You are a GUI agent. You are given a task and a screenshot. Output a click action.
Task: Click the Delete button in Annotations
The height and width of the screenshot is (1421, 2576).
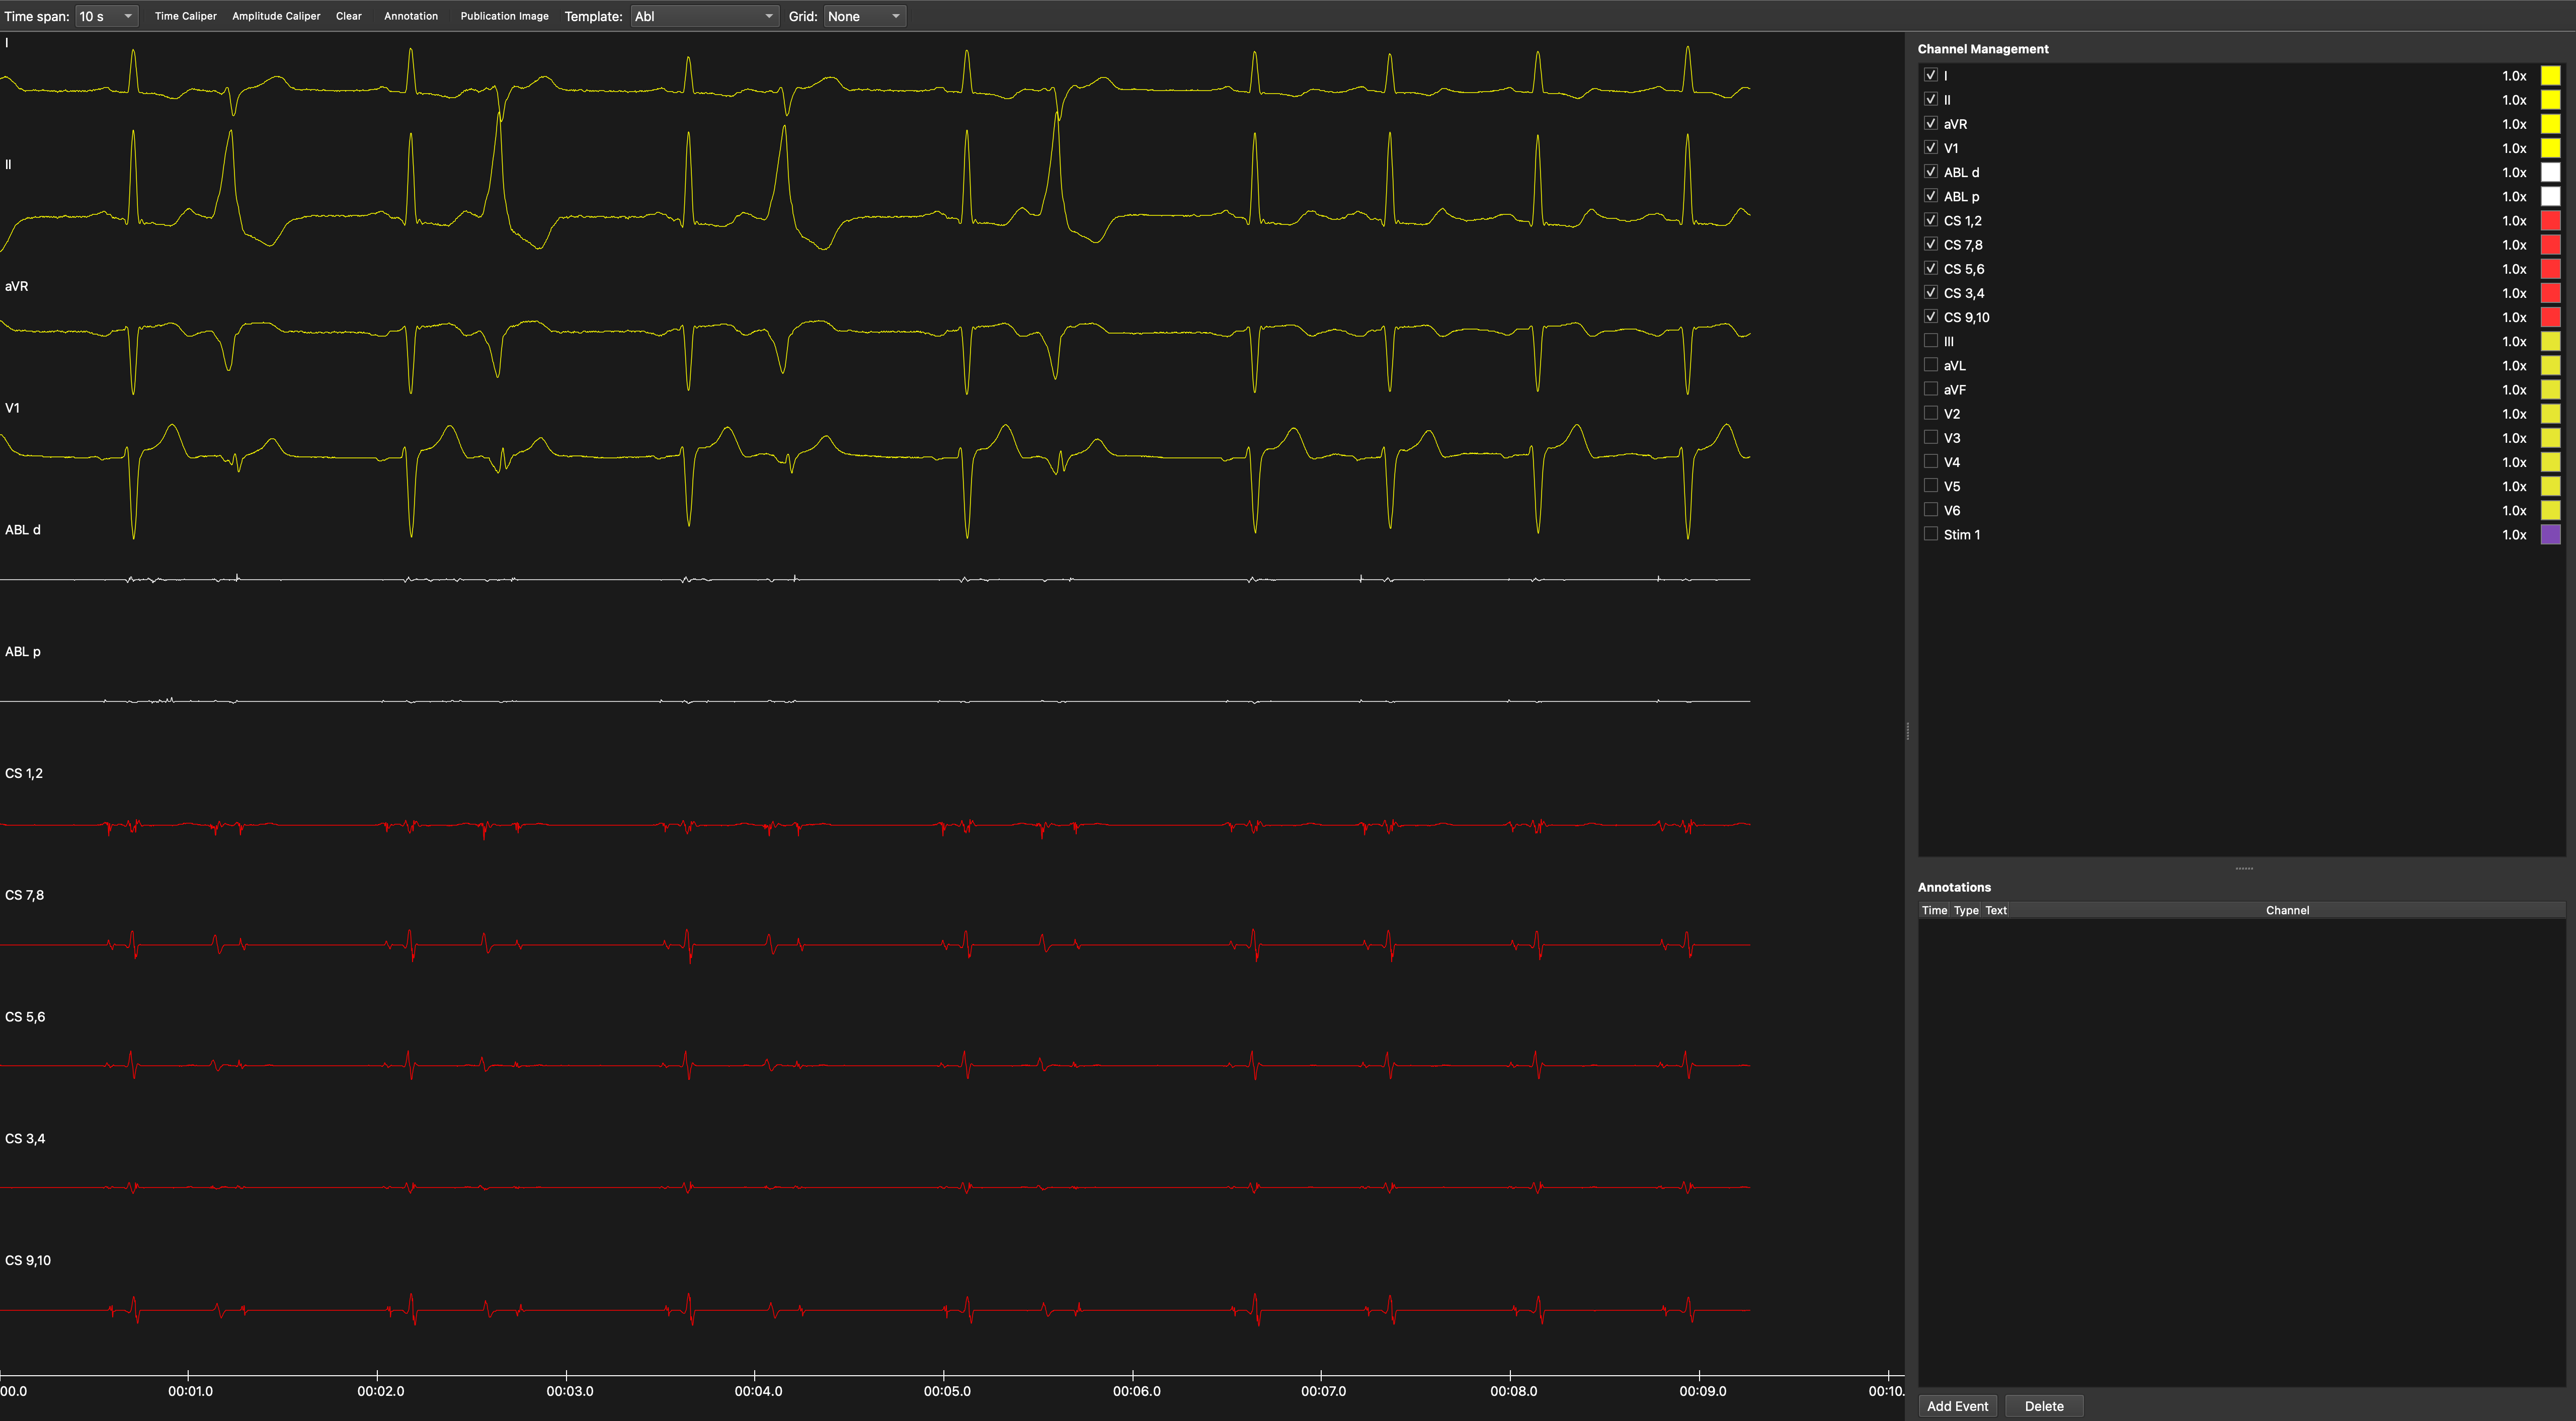point(2044,1406)
